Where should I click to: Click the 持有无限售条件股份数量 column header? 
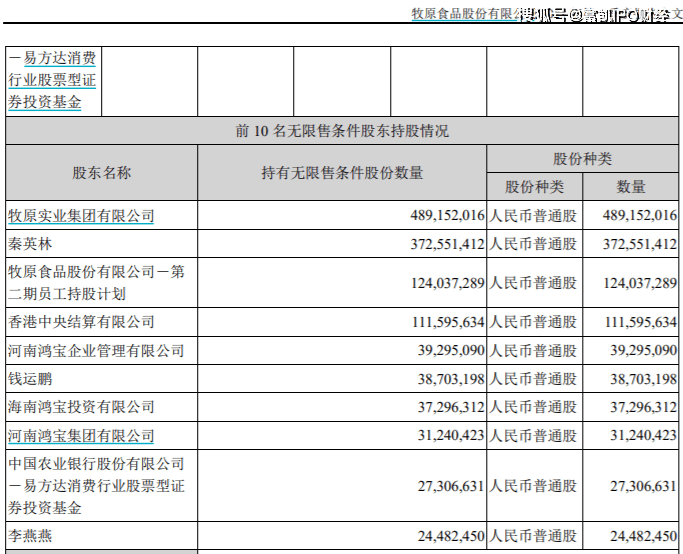pyautogui.click(x=342, y=173)
